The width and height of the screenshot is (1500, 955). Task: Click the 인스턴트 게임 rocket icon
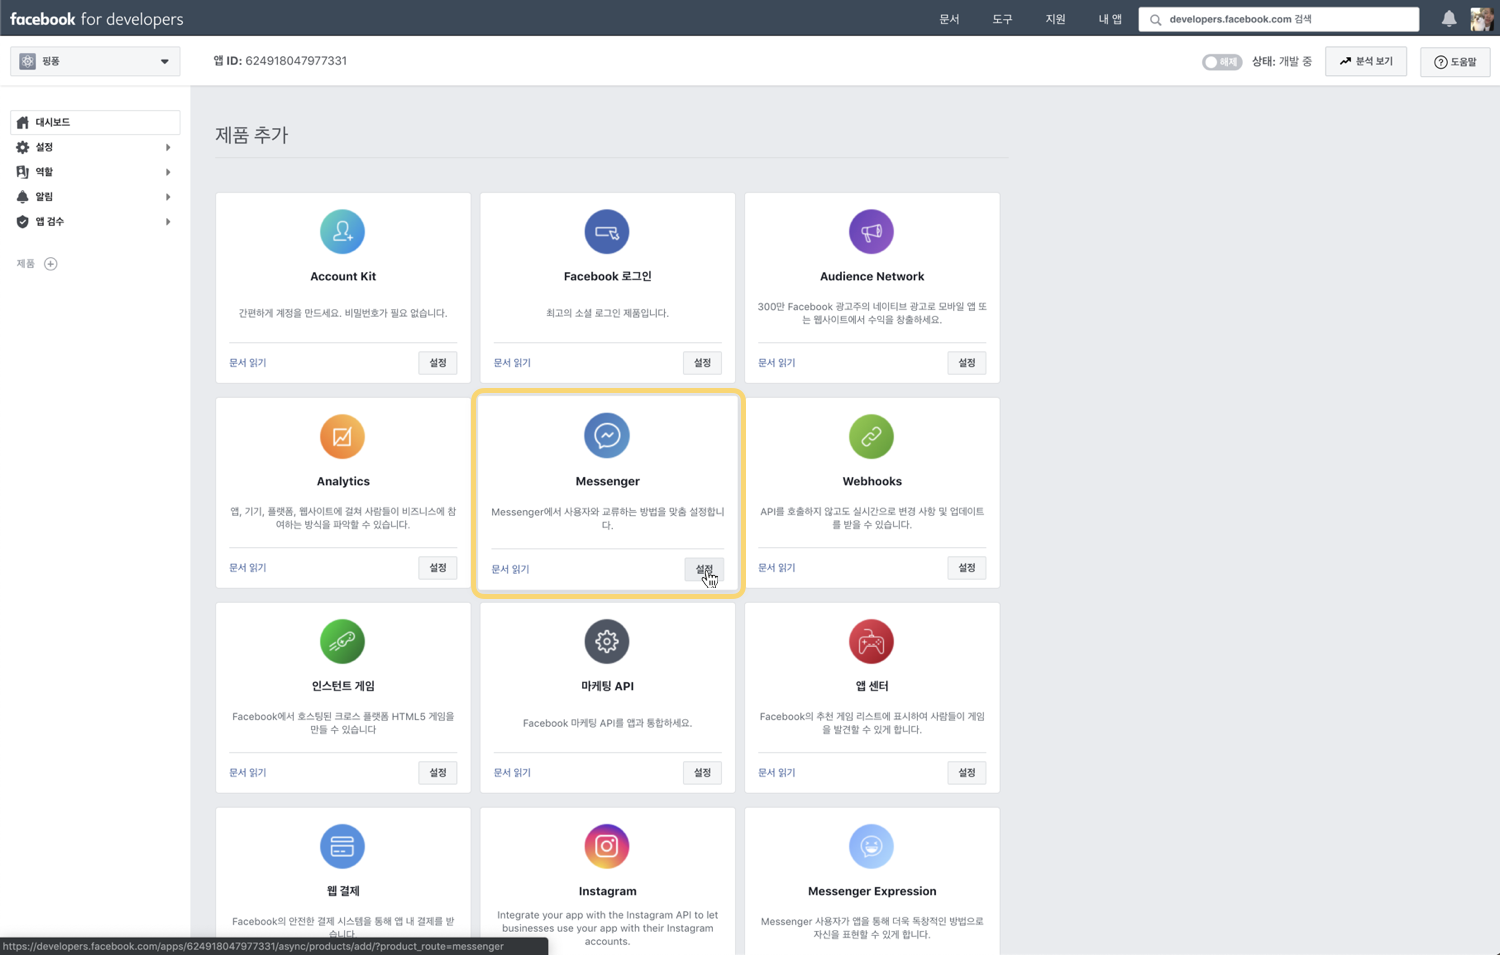(x=342, y=642)
